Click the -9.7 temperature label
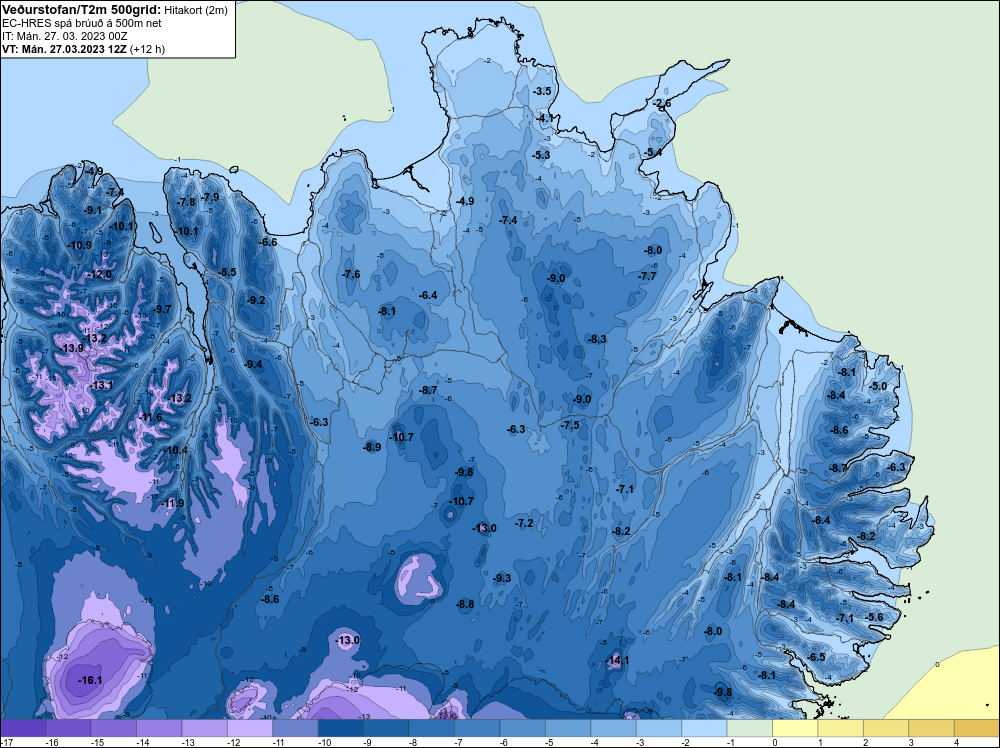Image resolution: width=1000 pixels, height=748 pixels. click(x=162, y=309)
